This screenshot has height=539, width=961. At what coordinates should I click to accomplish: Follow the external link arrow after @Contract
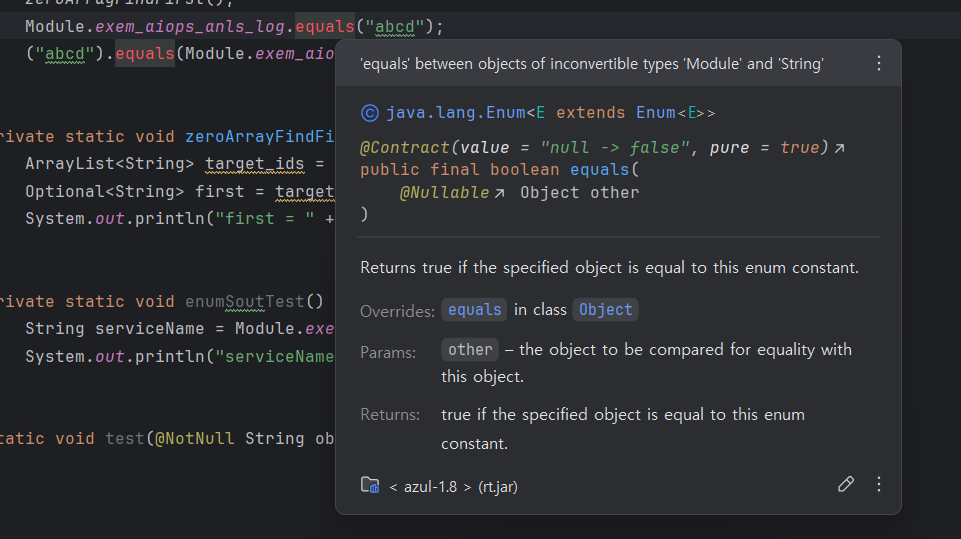pyautogui.click(x=840, y=148)
